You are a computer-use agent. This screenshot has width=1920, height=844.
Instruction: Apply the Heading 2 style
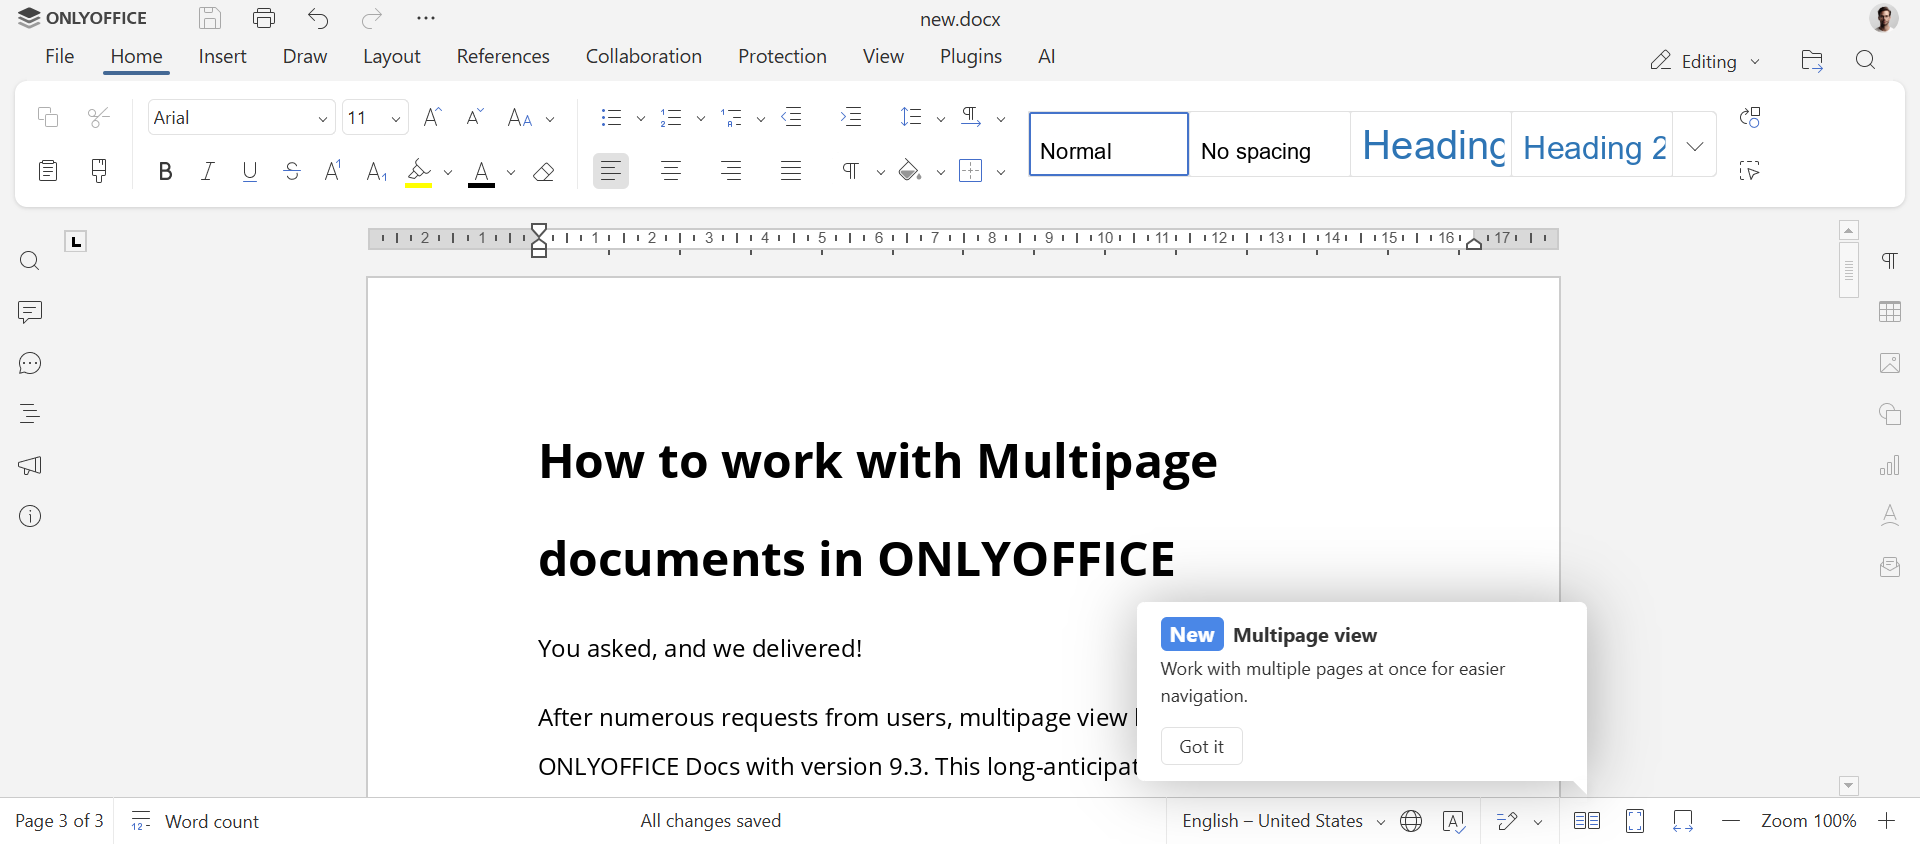(1592, 144)
